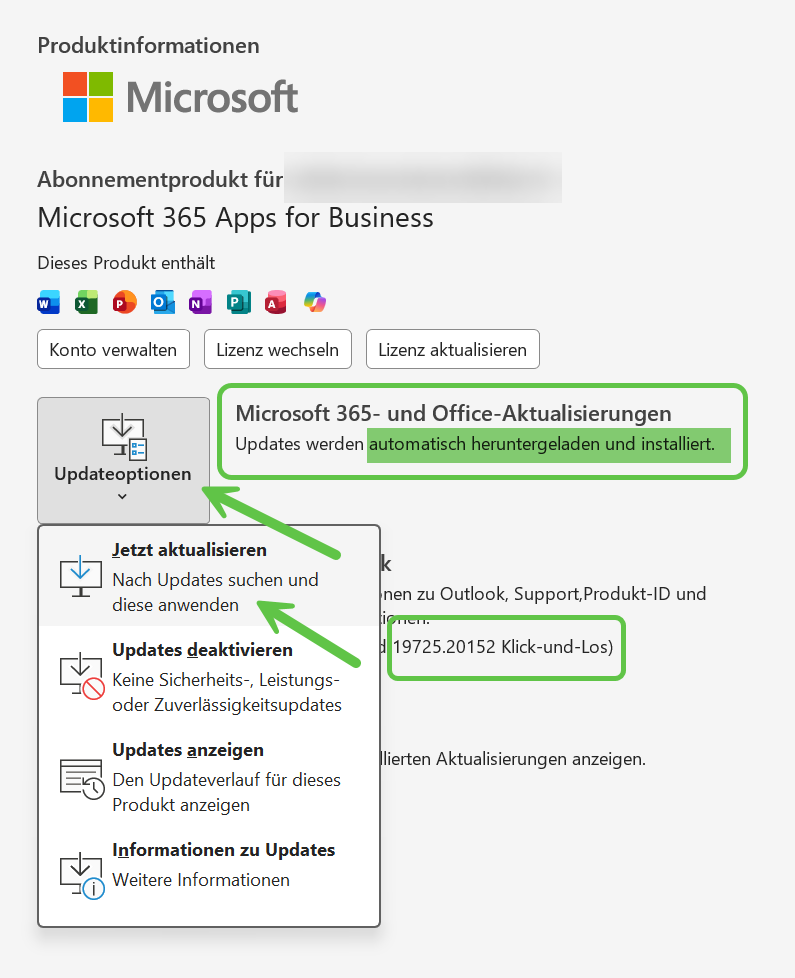Click the Access app icon

coord(276,303)
